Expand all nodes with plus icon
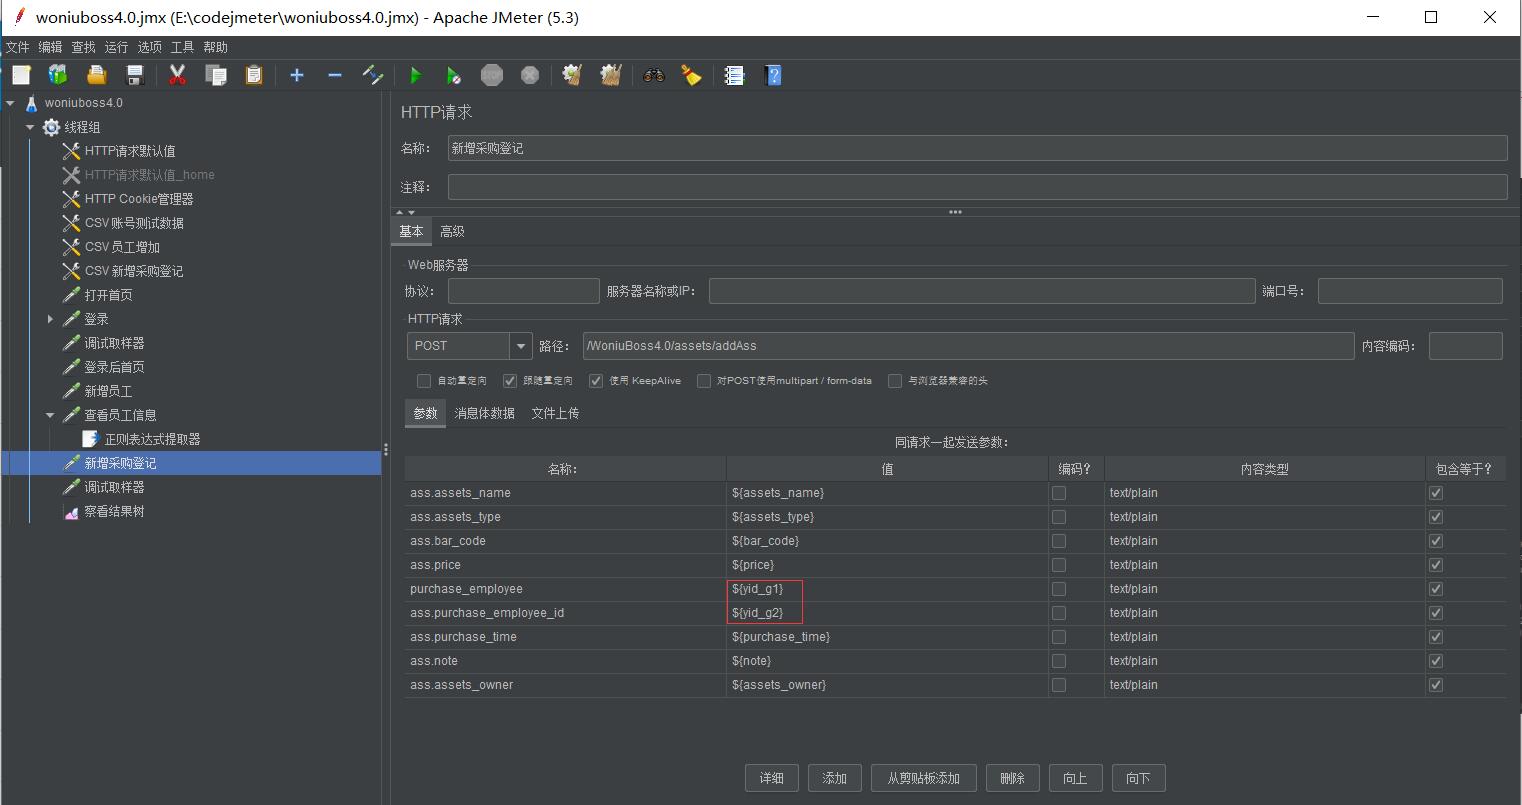Viewport: 1522px width, 805px height. (297, 75)
